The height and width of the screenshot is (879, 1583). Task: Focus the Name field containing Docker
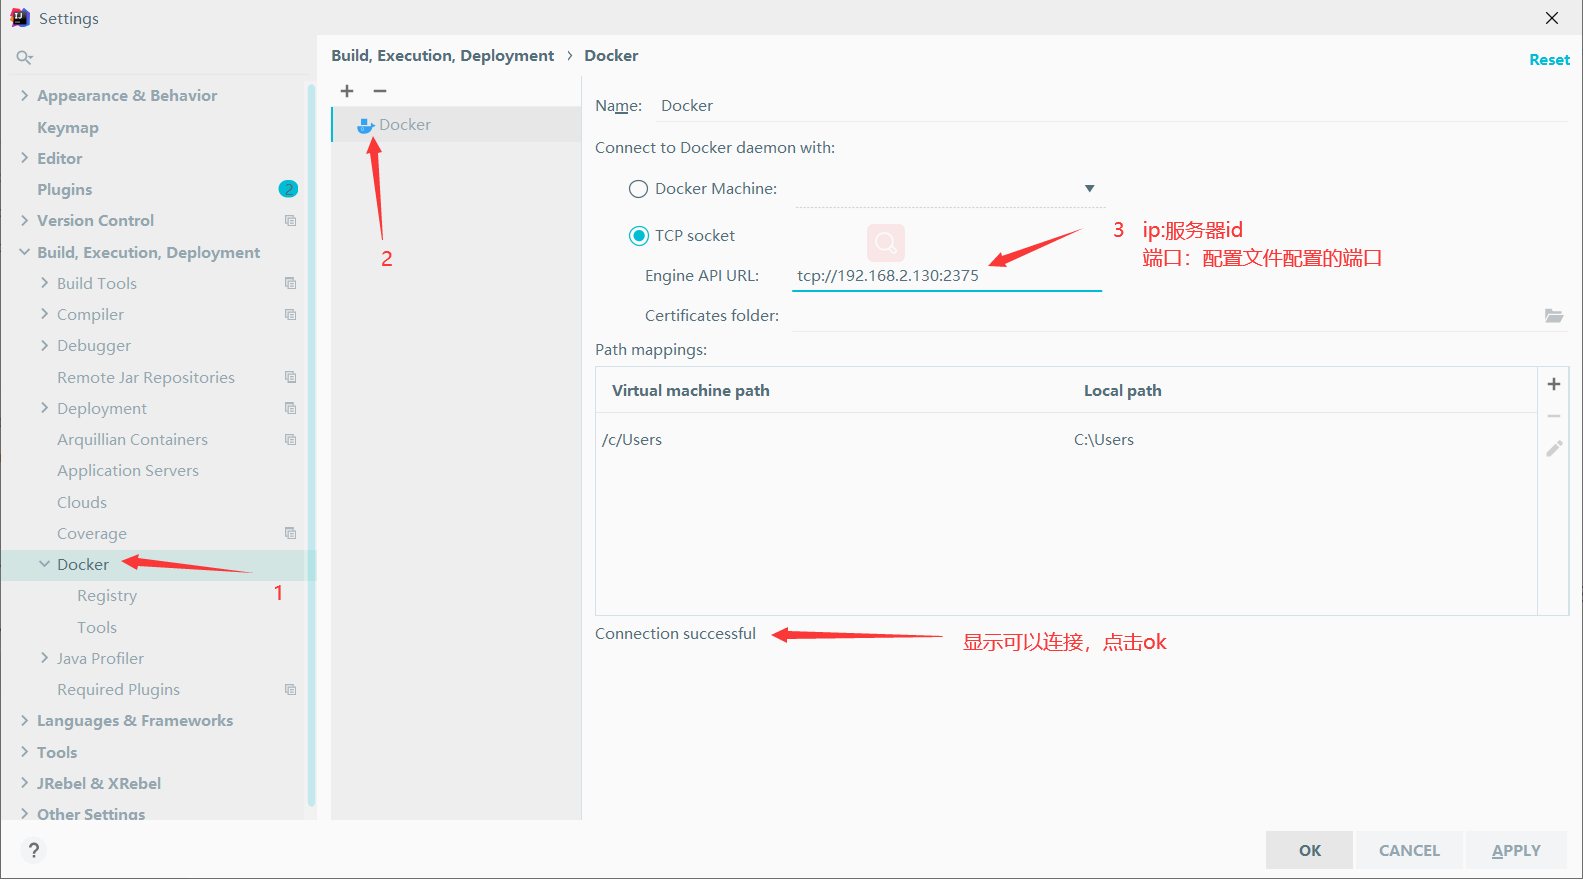[x=1113, y=106]
